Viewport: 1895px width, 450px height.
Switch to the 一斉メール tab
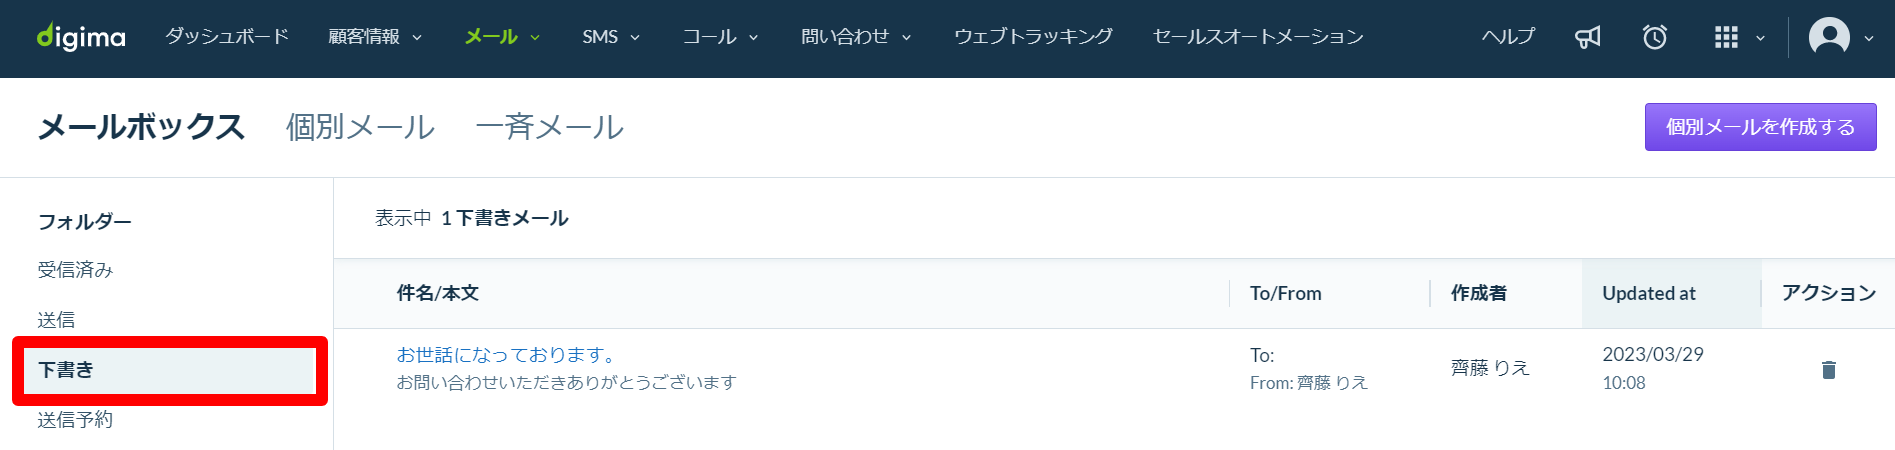coord(550,127)
